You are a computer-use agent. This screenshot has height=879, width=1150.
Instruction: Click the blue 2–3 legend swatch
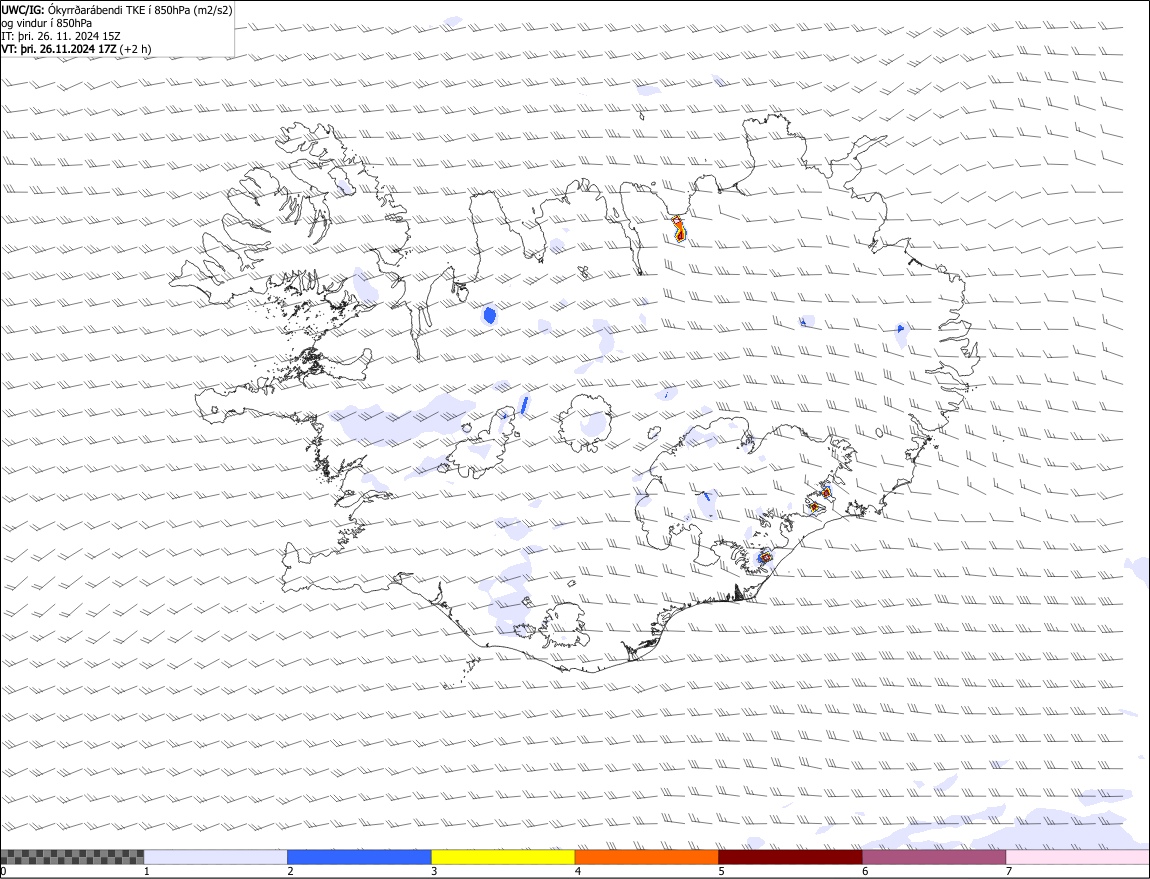pyautogui.click(x=359, y=856)
